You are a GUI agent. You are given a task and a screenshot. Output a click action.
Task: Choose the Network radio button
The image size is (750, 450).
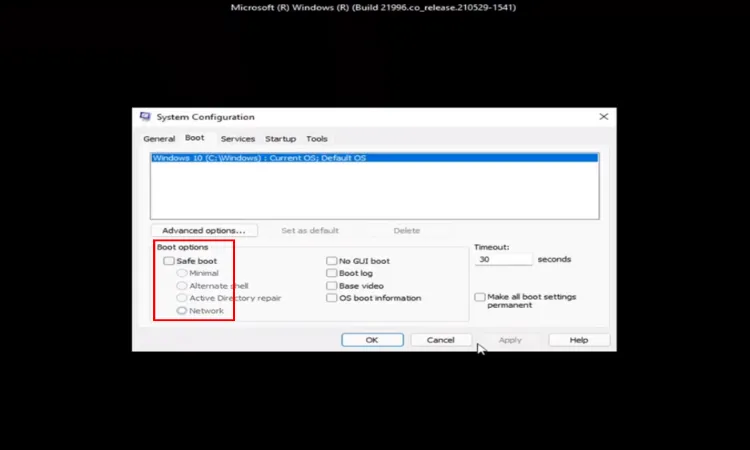click(182, 310)
